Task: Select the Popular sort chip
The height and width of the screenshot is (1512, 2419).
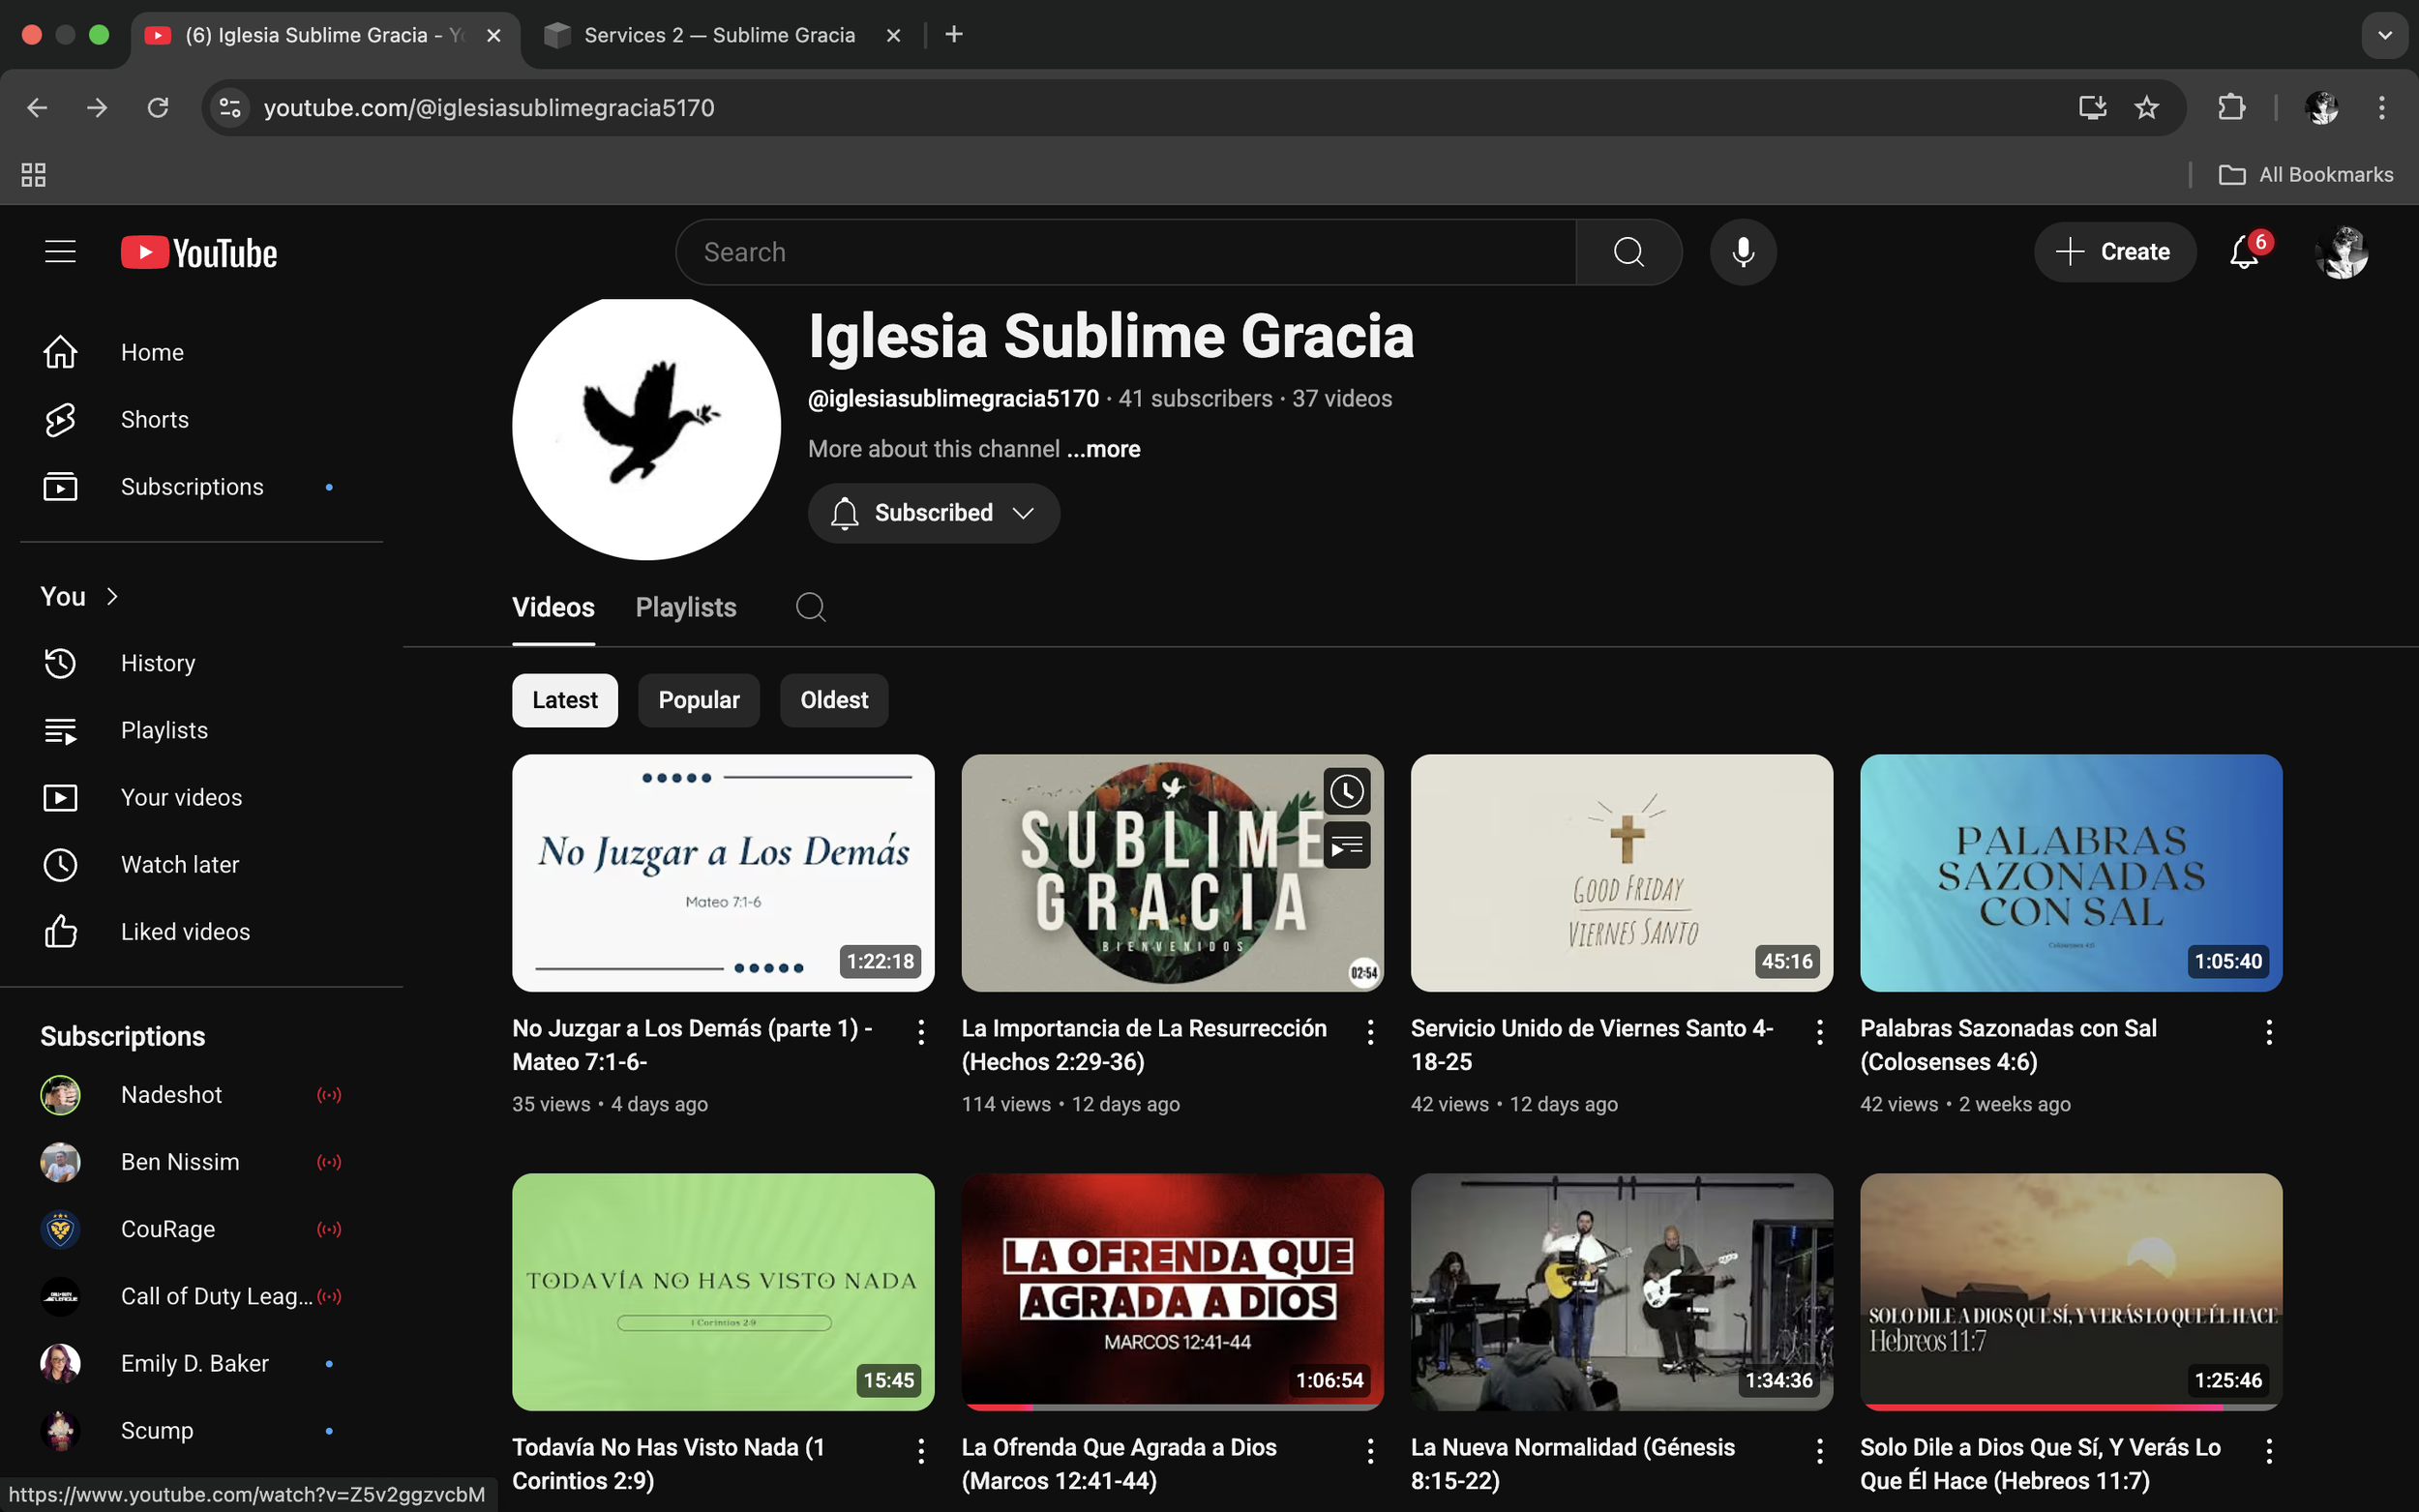Action: 698,700
